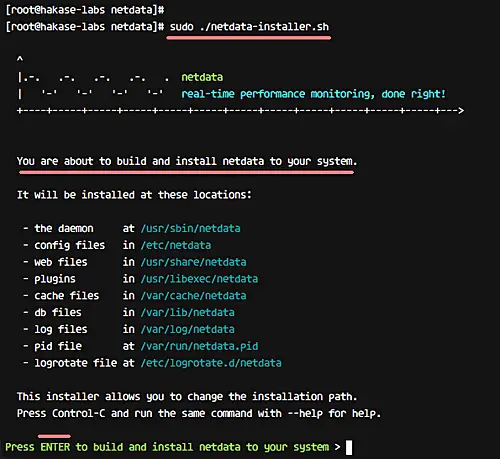This screenshot has height=459, width=500.
Task: Click the terminal cursor block at the prompt
Action: click(x=349, y=447)
